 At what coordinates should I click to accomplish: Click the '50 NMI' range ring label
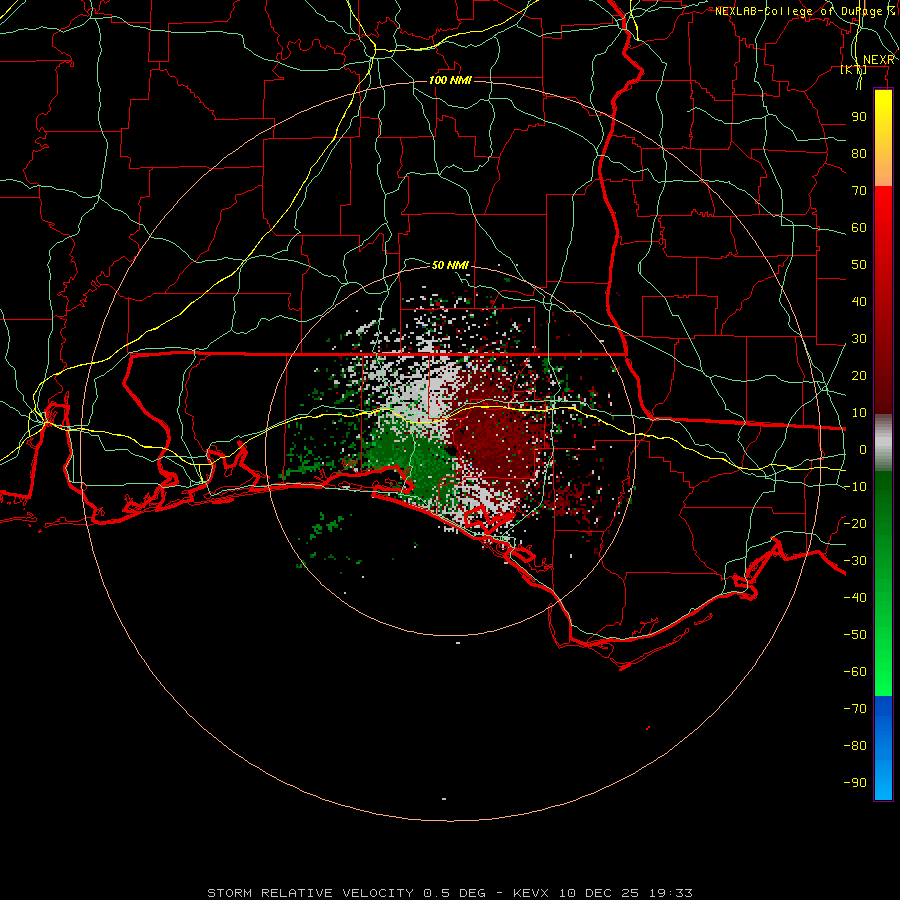[x=450, y=265]
